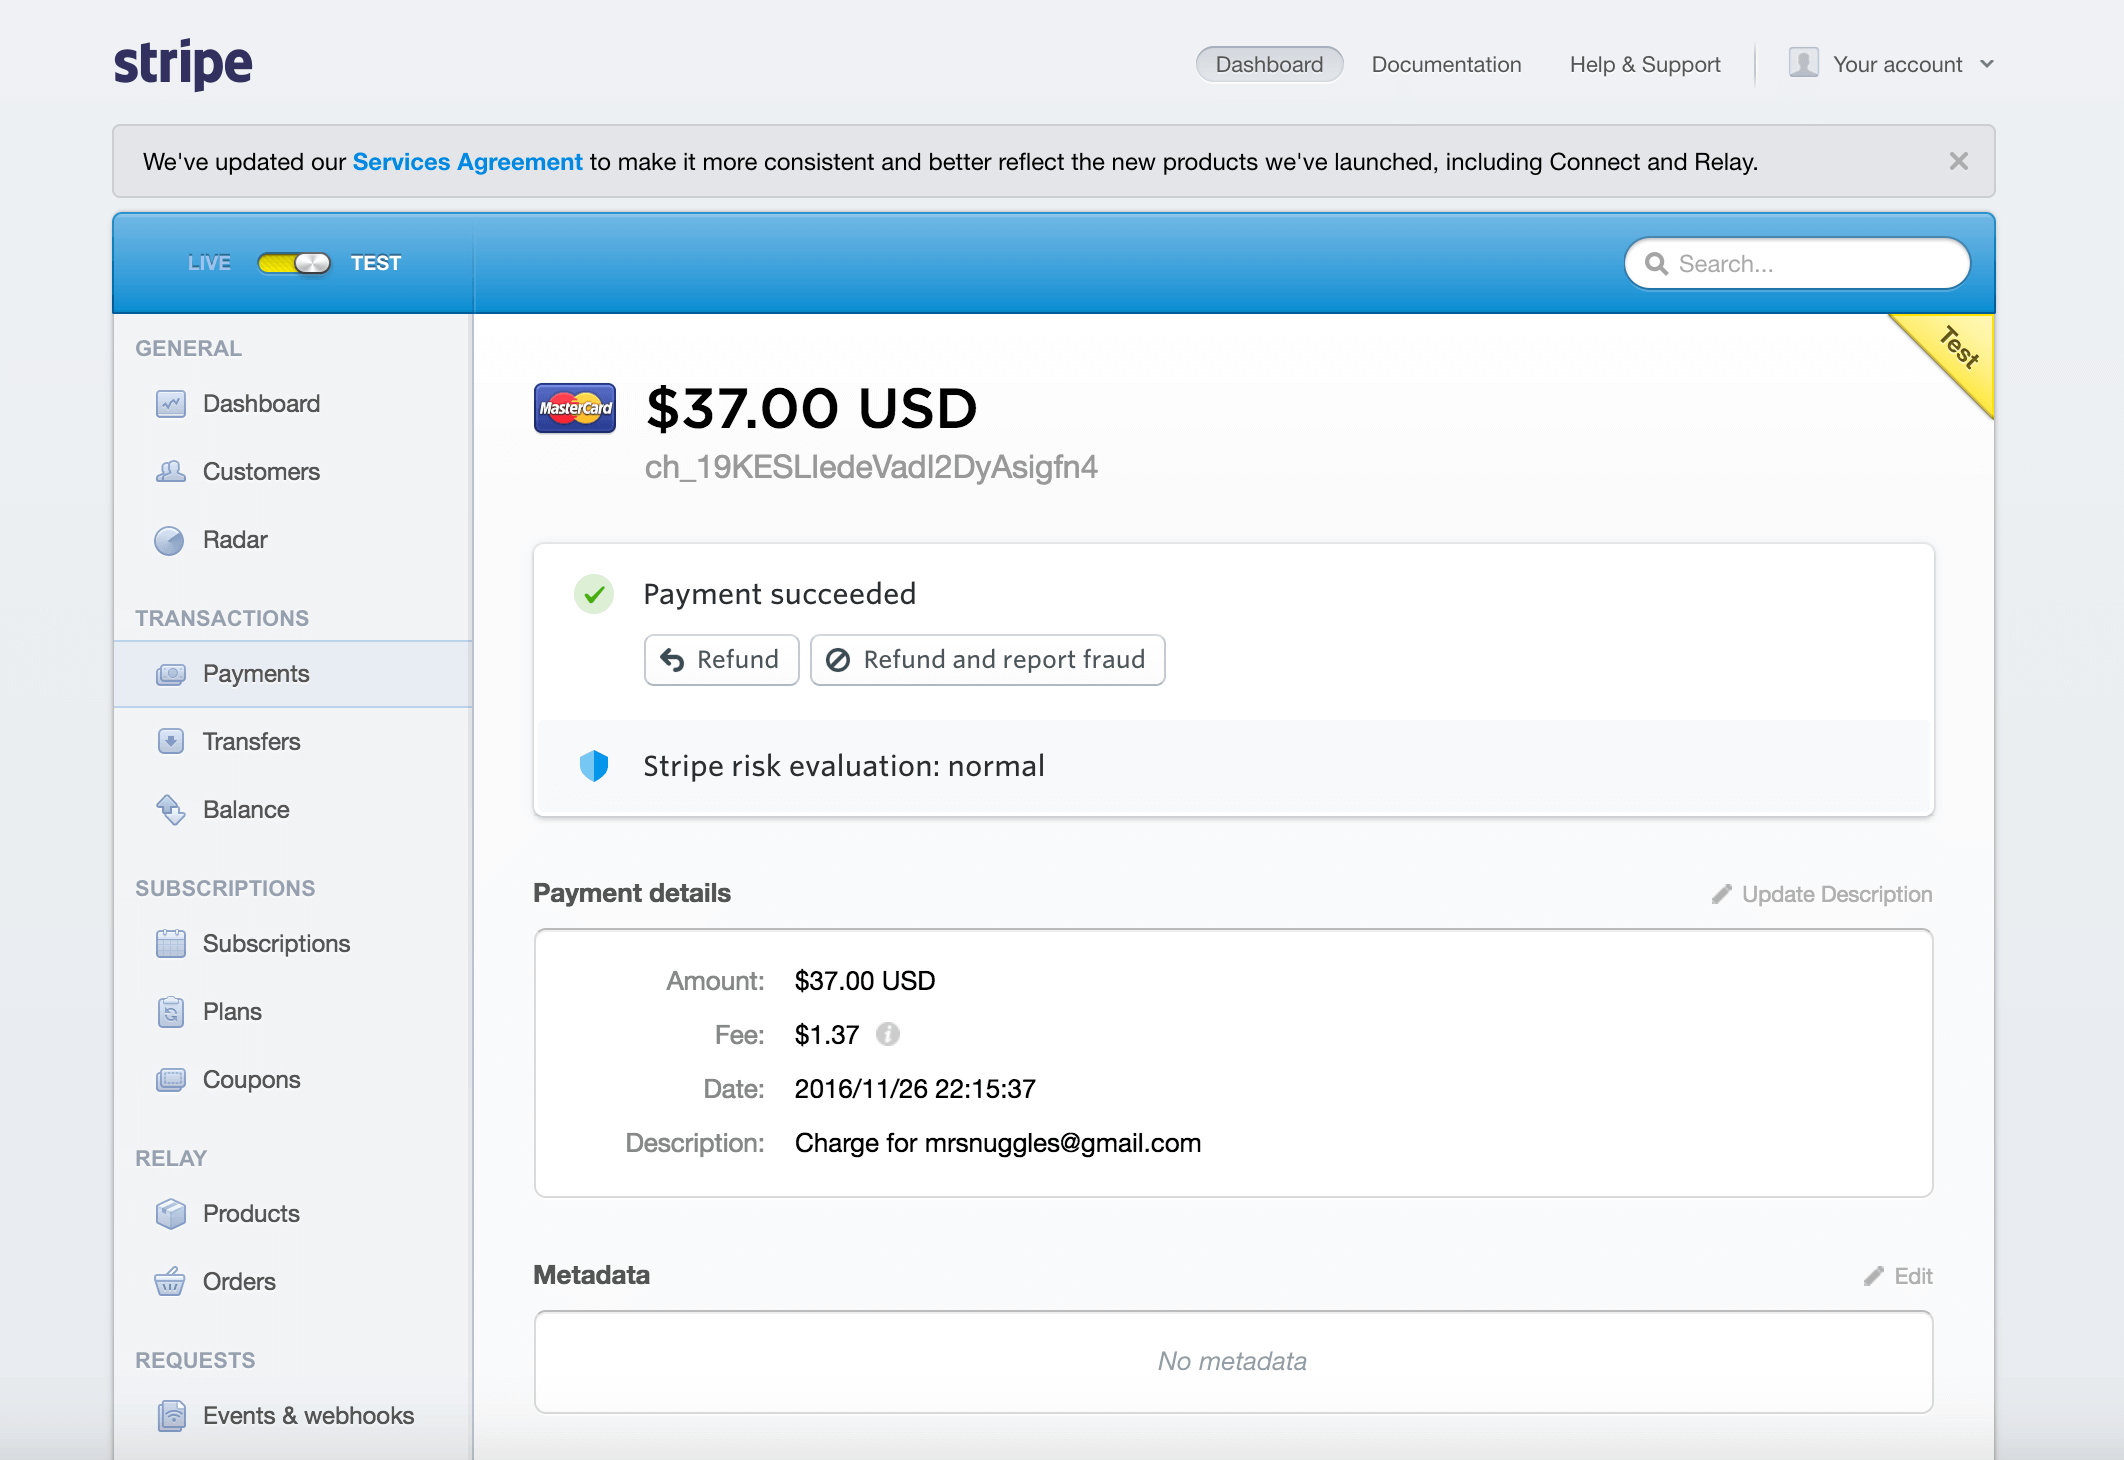Click the Refund button

coord(721,660)
